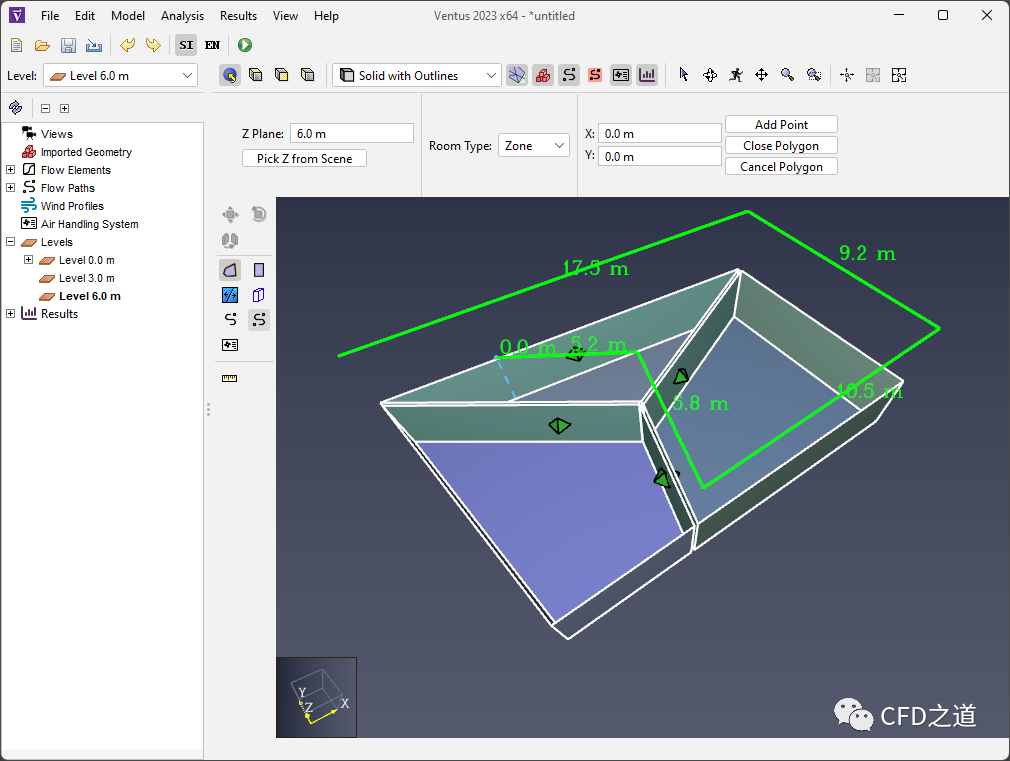Select the zoom magnifier tool
The image size is (1010, 761).
tap(787, 75)
